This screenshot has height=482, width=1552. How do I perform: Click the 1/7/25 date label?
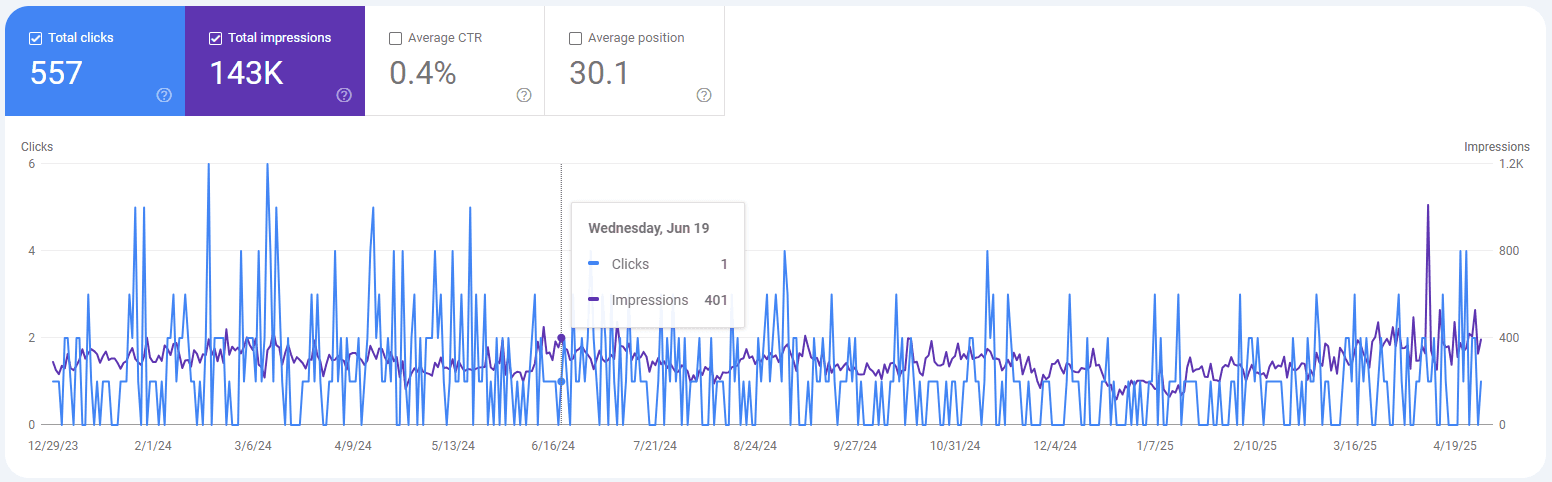[x=1155, y=446]
